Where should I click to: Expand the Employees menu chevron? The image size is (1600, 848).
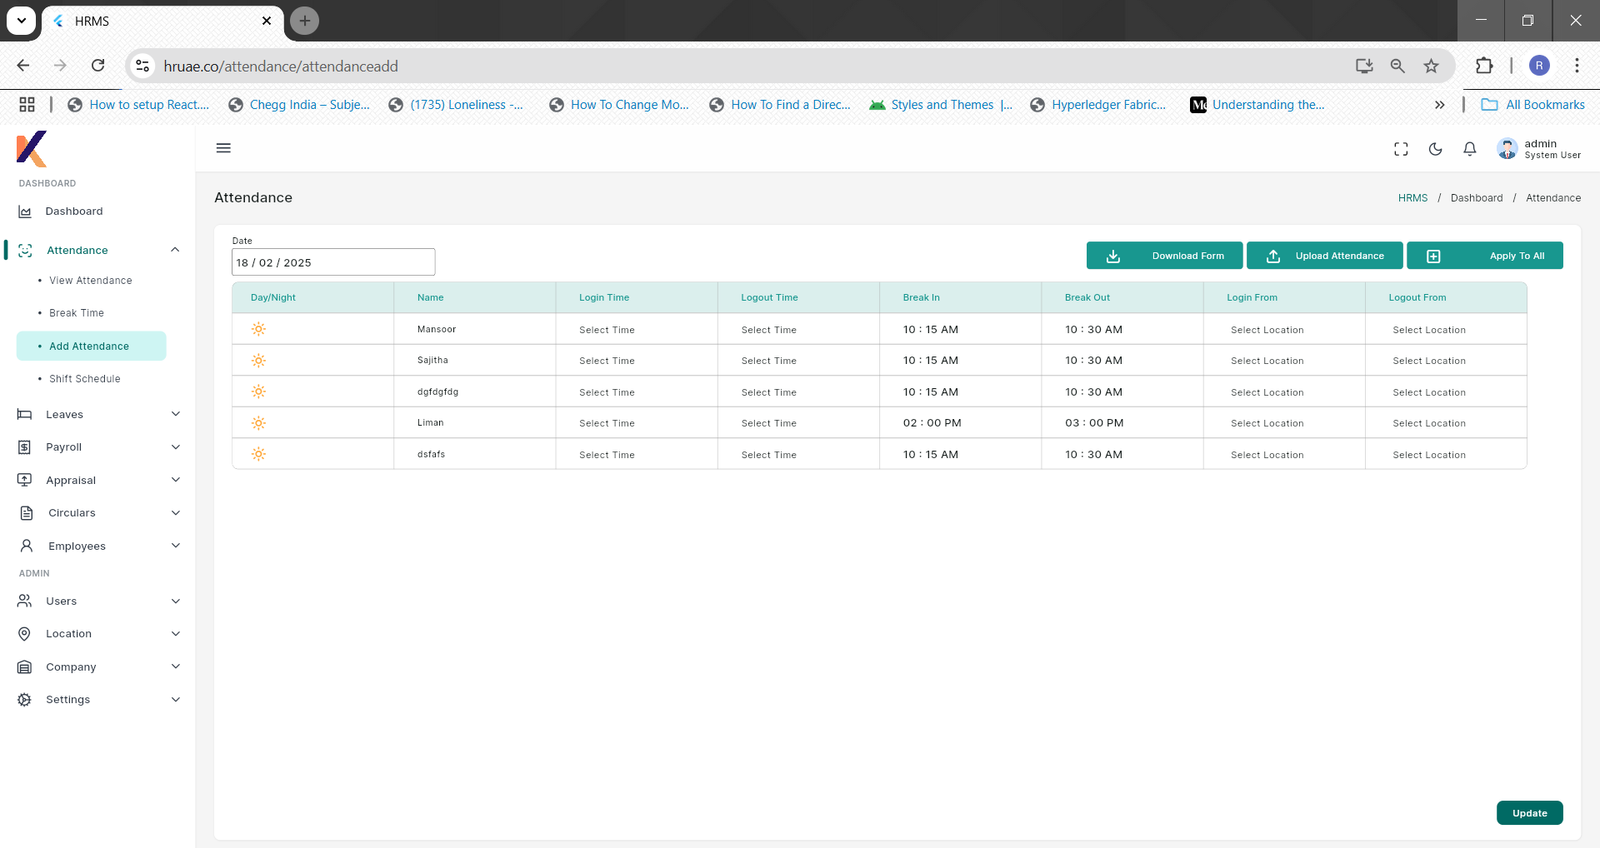tap(176, 546)
